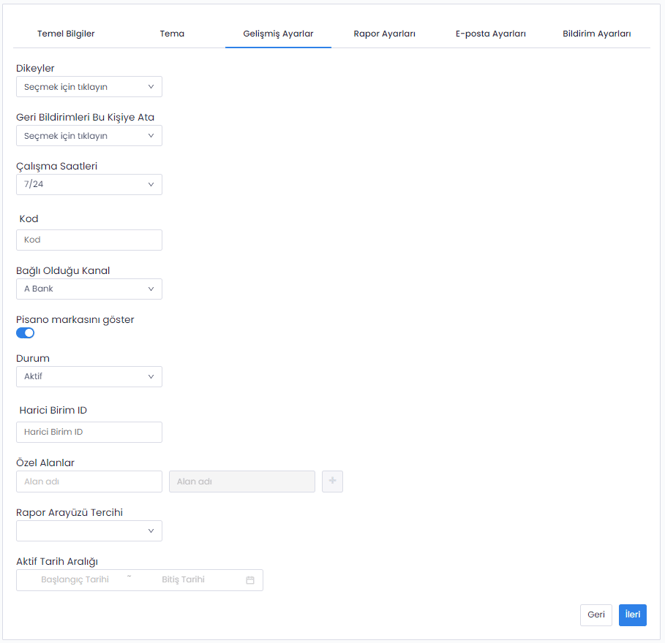Open the Rapor Arayüzü Tercihi dropdown
Viewport: 665px width, 643px height.
click(x=89, y=531)
